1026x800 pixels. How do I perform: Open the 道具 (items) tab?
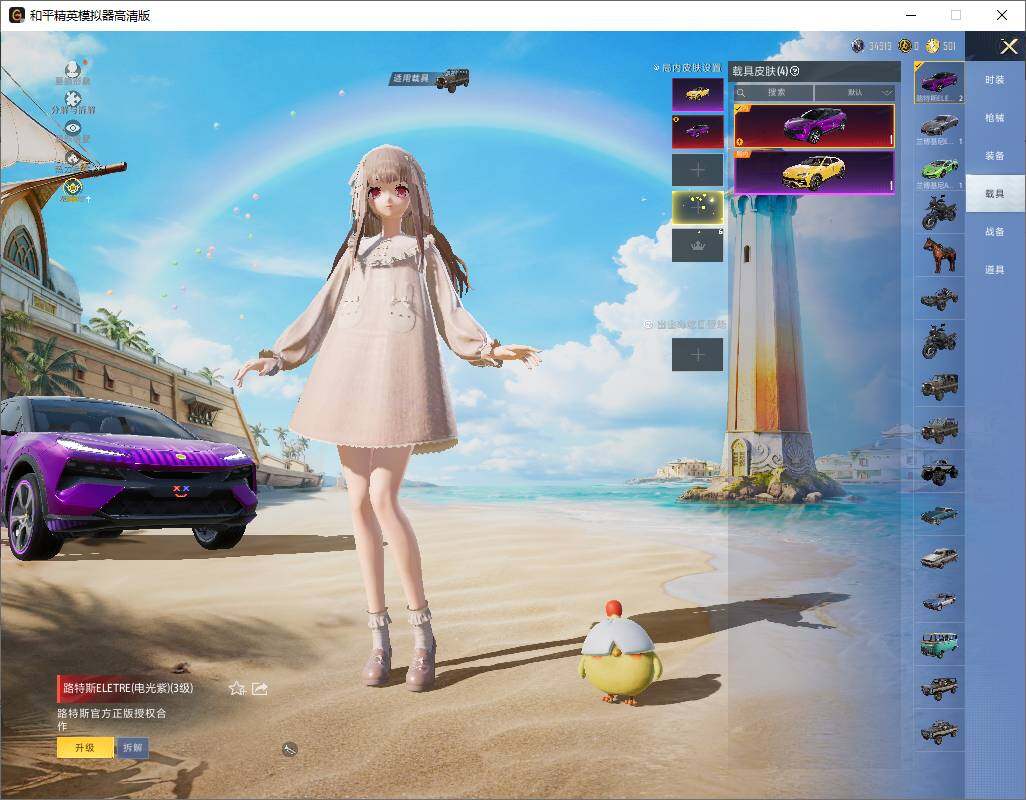pos(995,270)
